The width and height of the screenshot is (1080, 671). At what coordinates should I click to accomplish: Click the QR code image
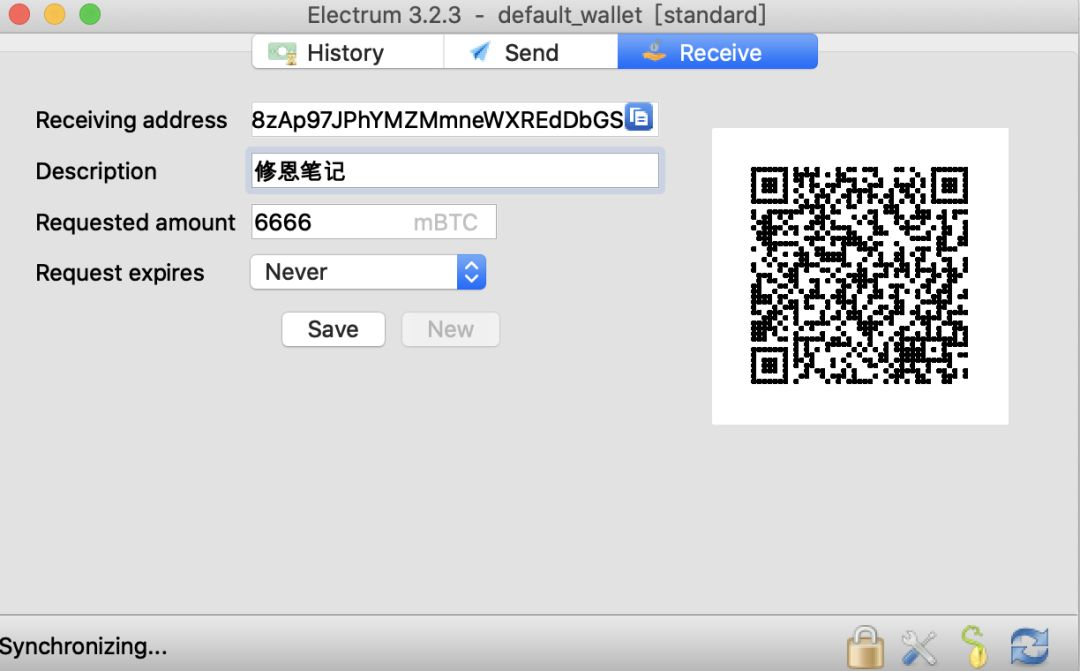click(x=860, y=276)
